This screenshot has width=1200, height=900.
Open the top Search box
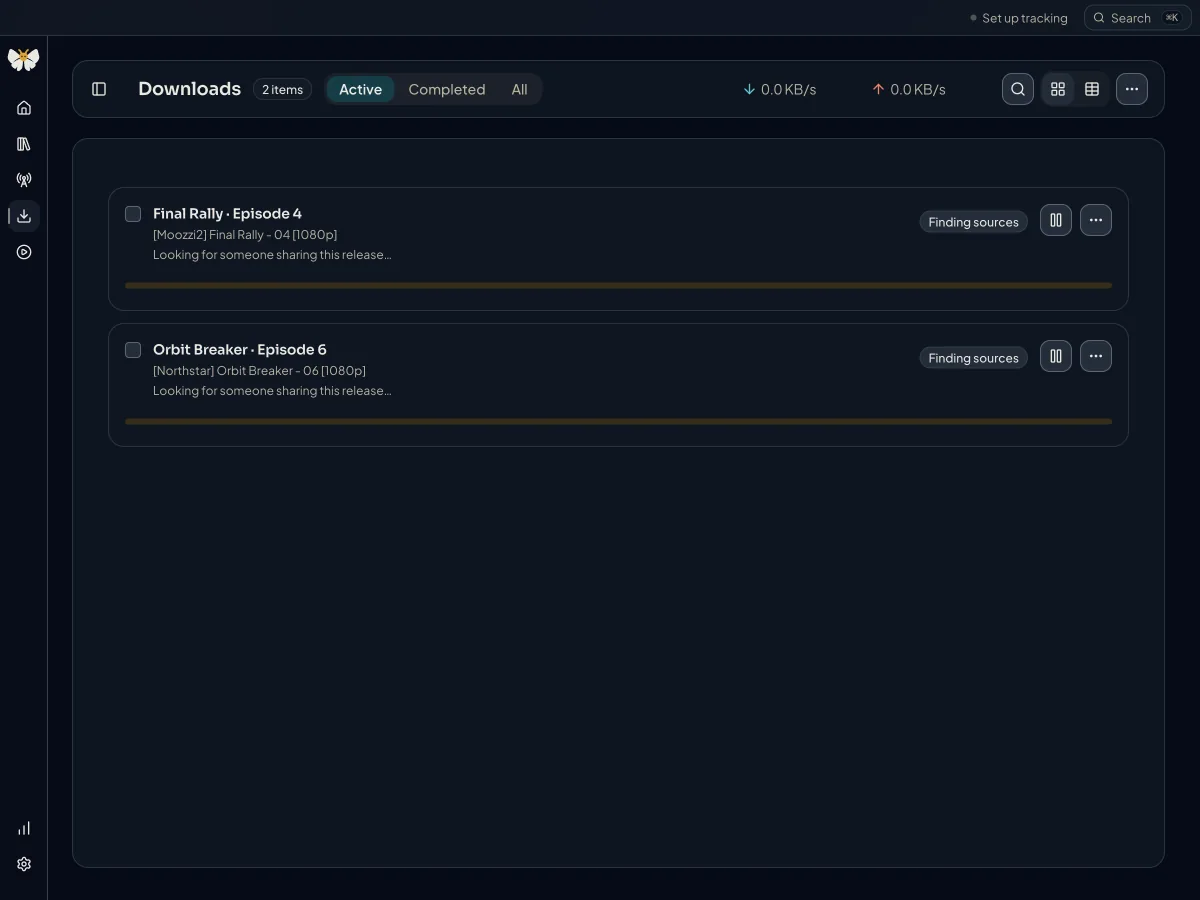(1138, 18)
